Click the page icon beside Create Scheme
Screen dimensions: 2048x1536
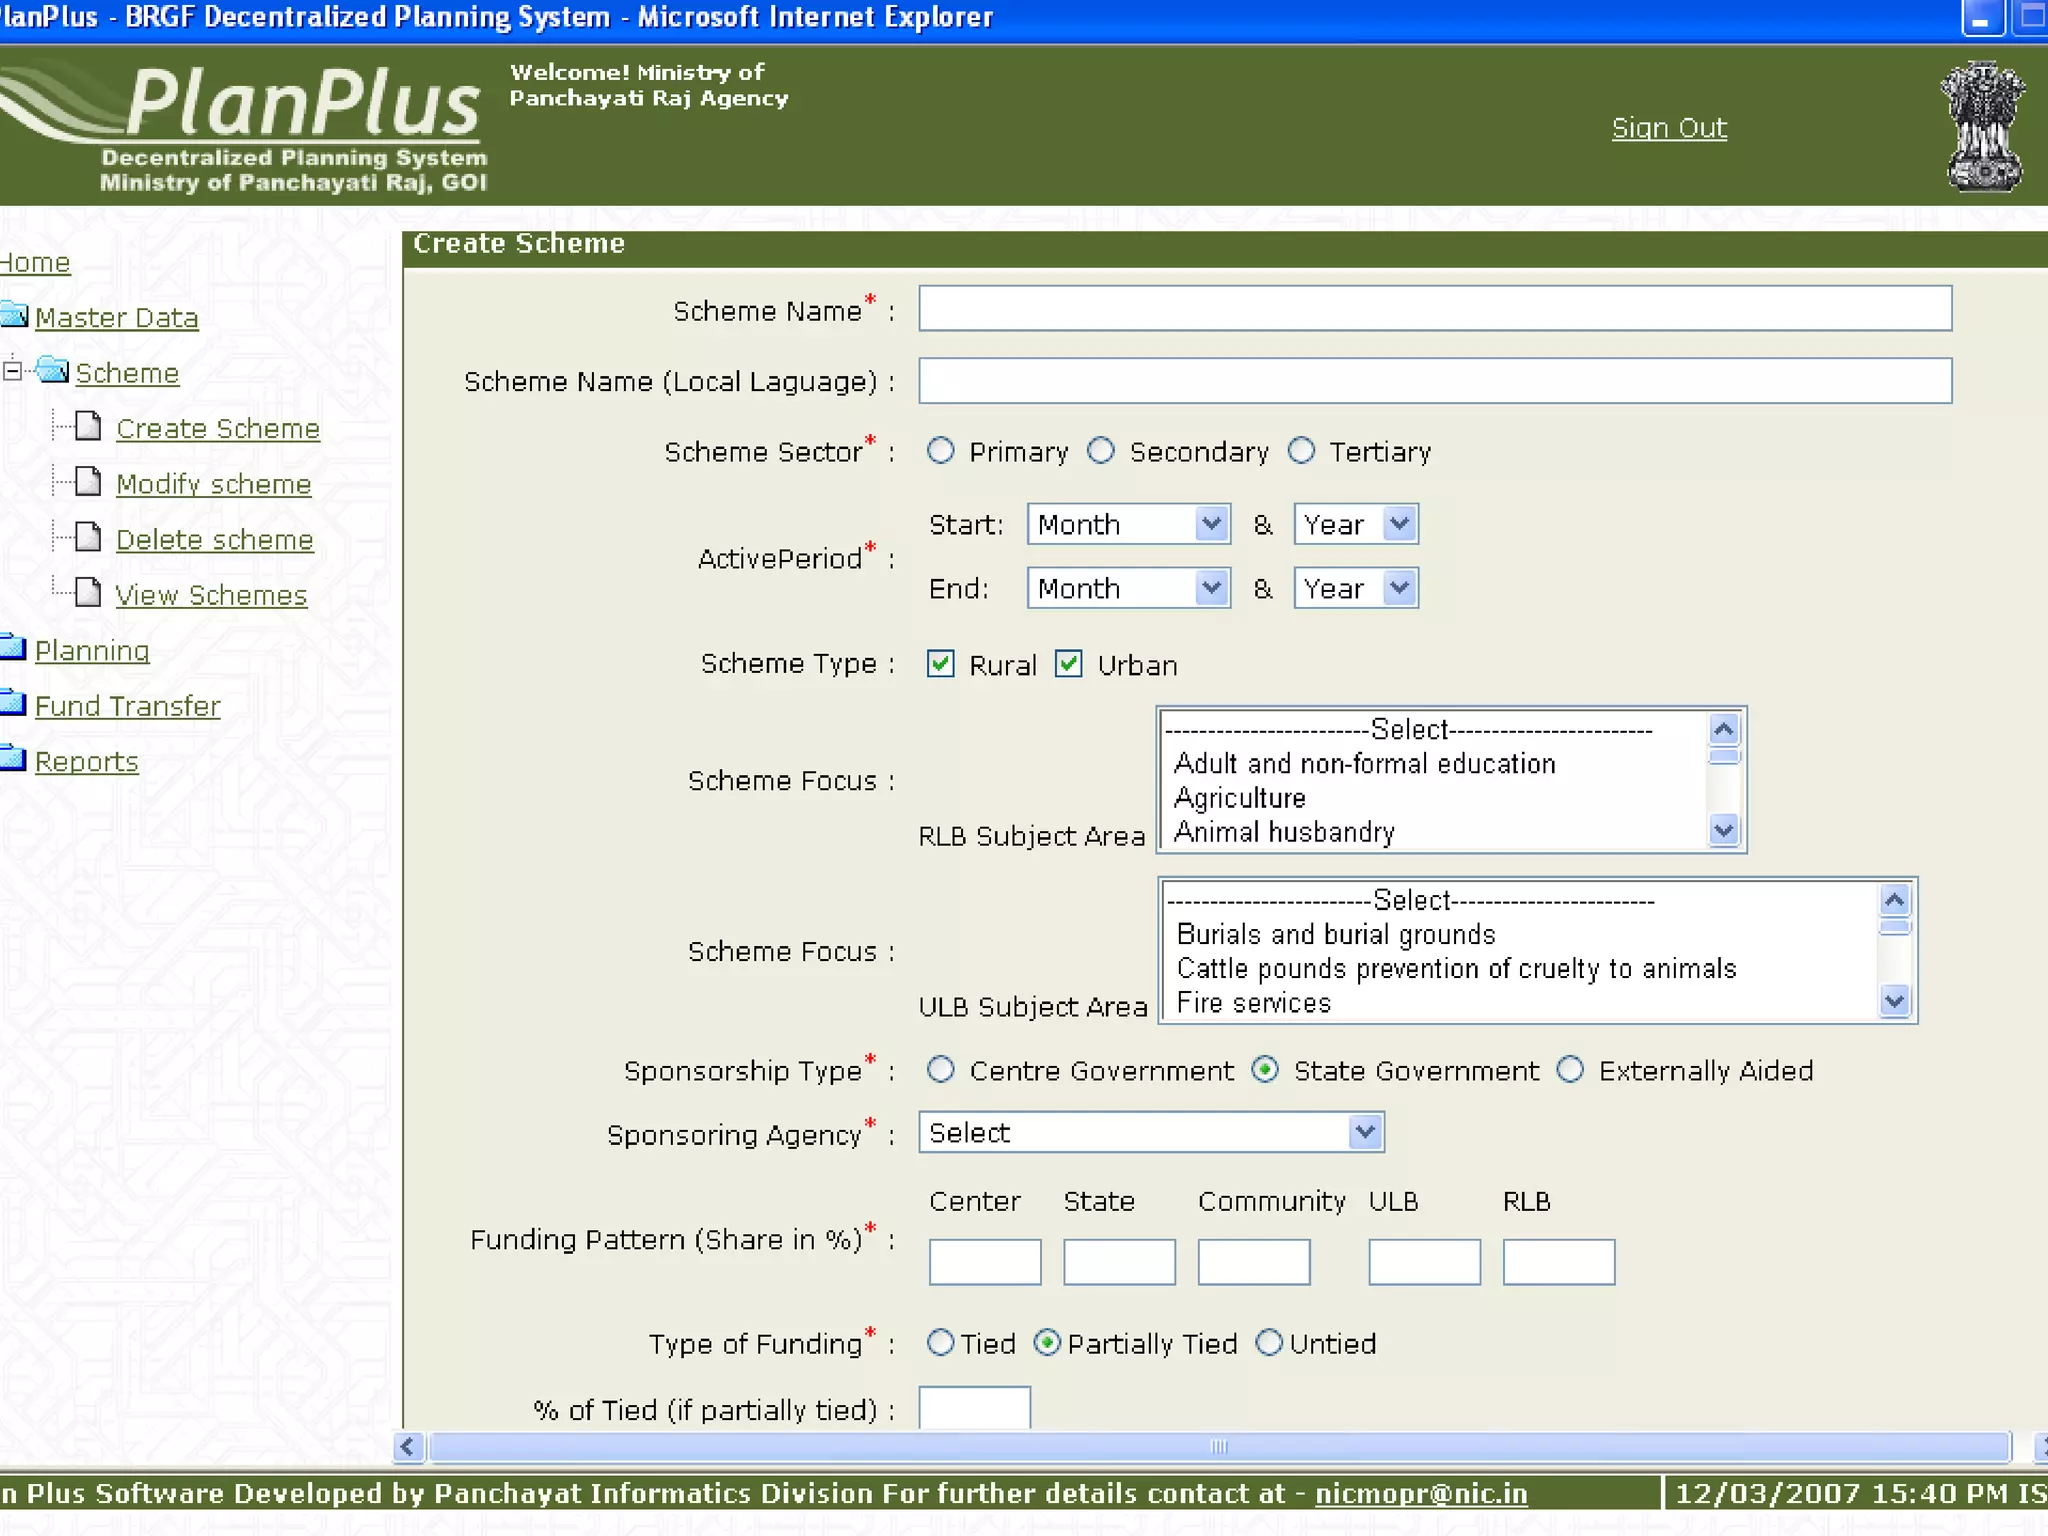click(88, 427)
